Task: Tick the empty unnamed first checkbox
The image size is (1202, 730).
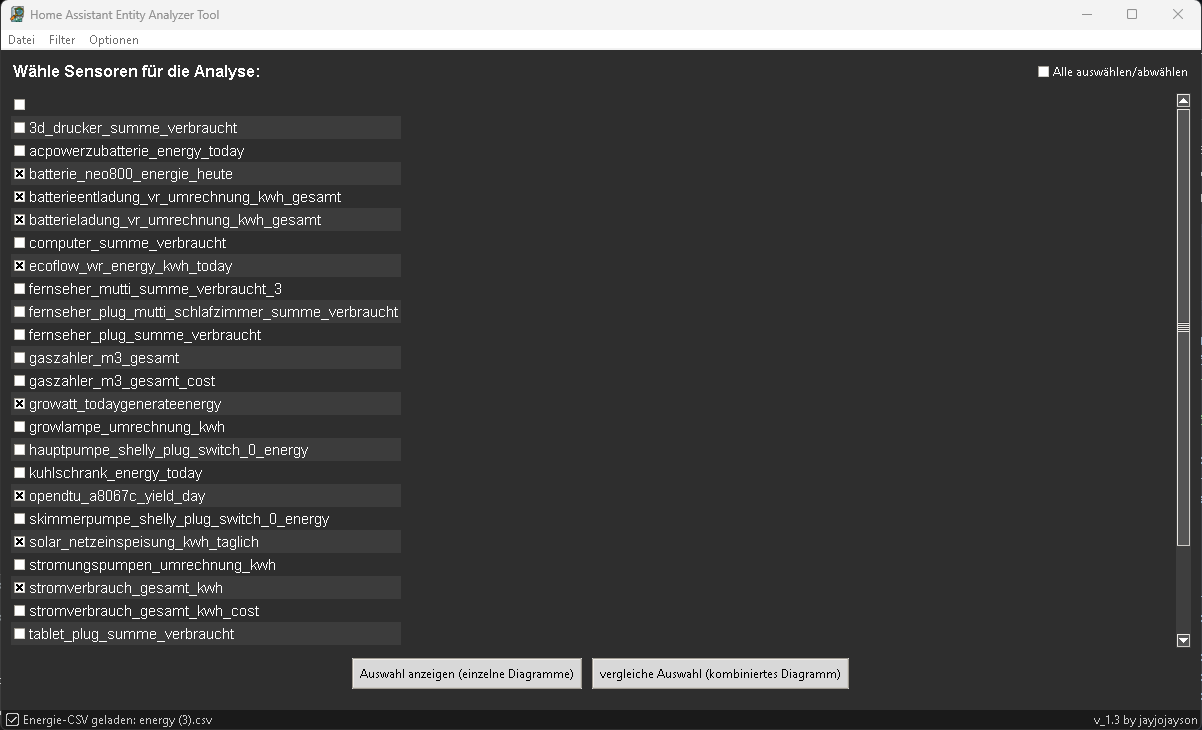Action: [x=19, y=105]
